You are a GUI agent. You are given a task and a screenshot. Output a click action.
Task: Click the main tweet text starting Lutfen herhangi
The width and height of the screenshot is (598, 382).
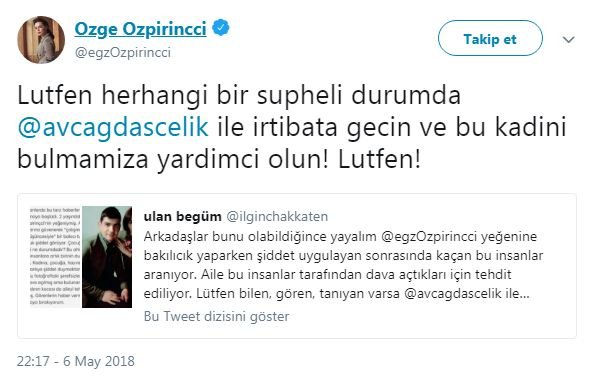pos(292,127)
